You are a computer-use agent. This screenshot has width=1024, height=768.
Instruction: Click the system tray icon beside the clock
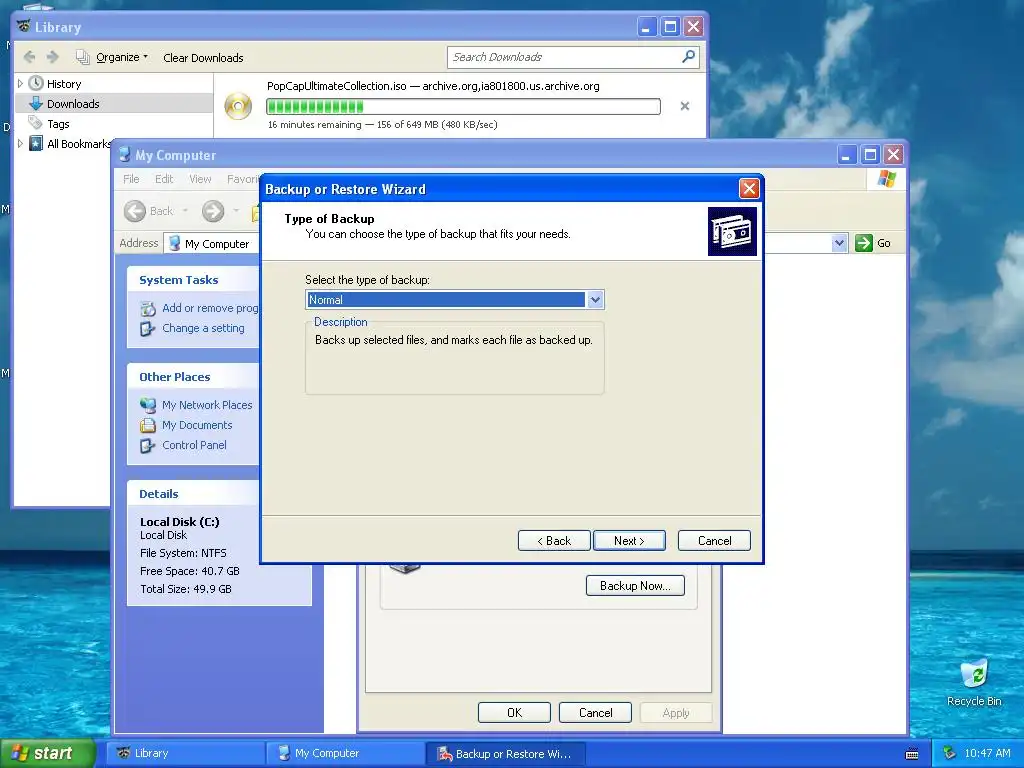tap(949, 753)
